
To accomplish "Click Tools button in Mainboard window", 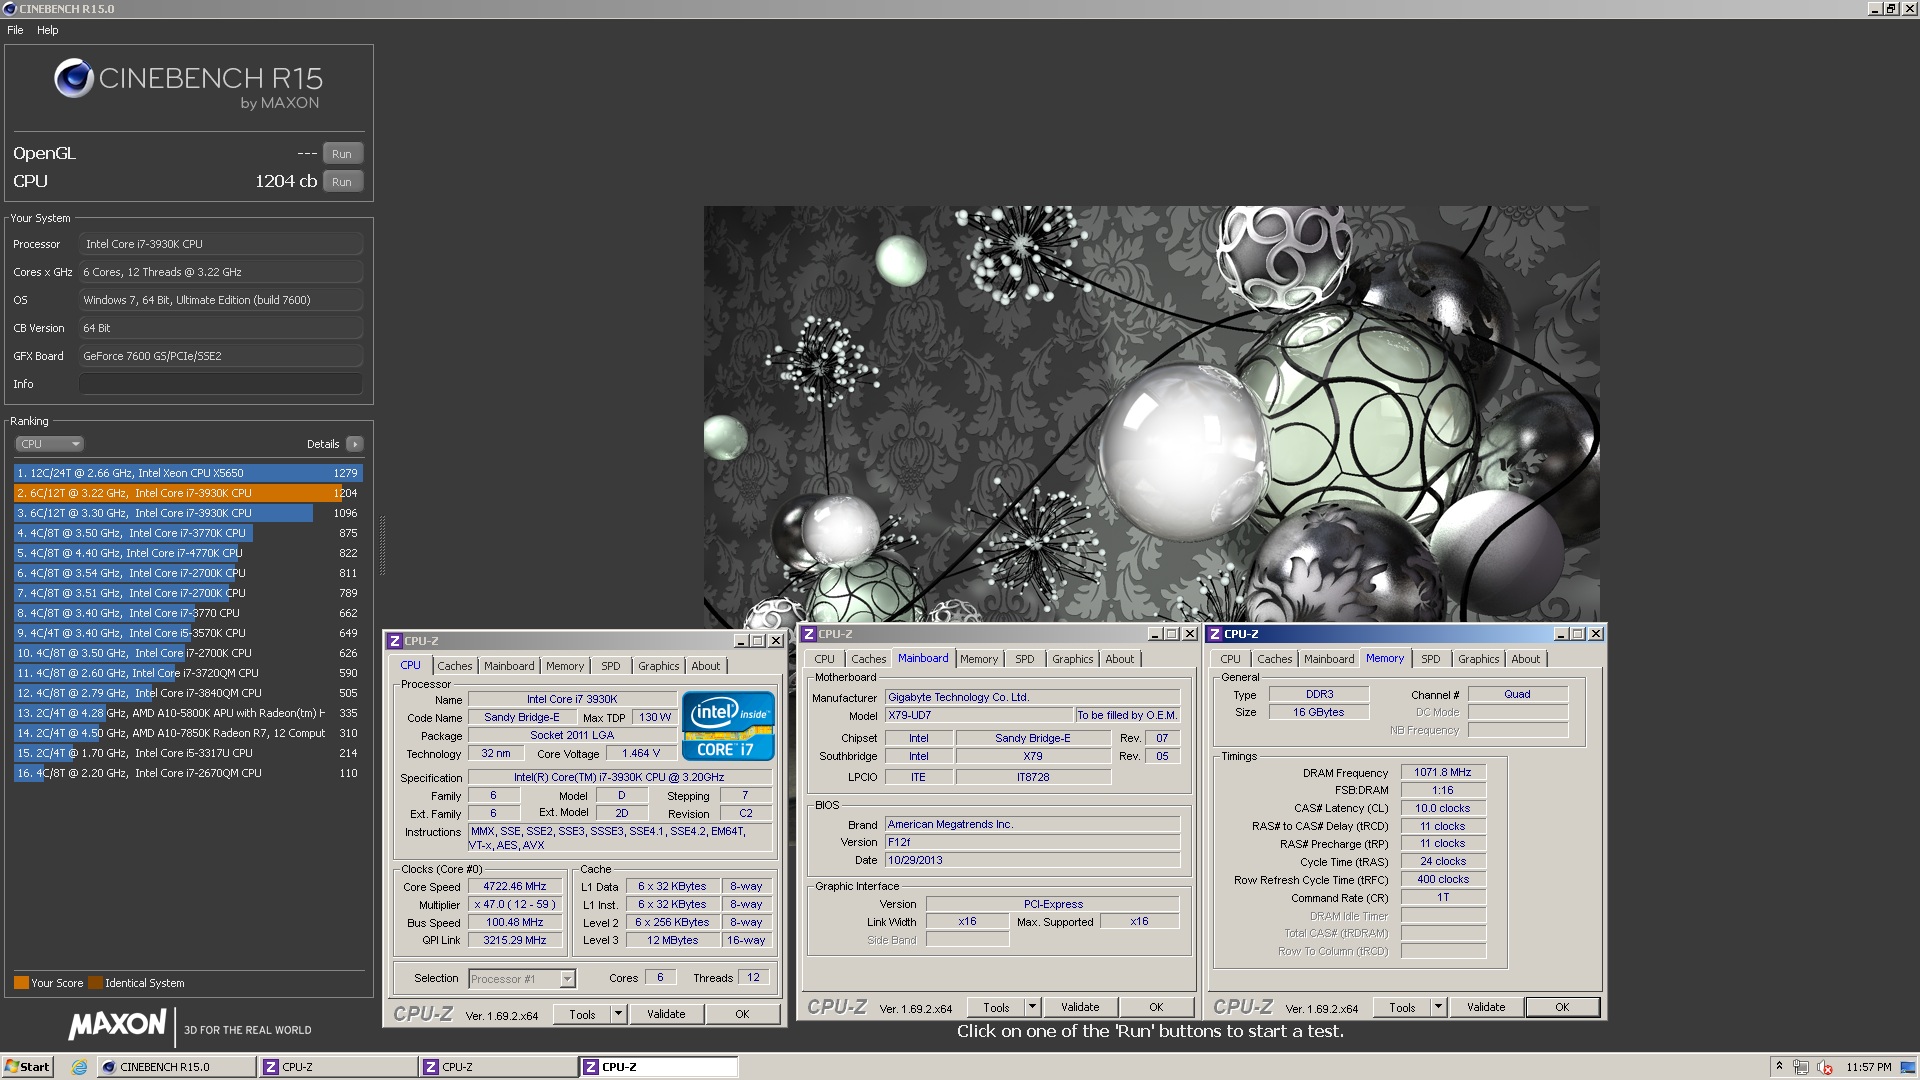I will (x=996, y=1007).
